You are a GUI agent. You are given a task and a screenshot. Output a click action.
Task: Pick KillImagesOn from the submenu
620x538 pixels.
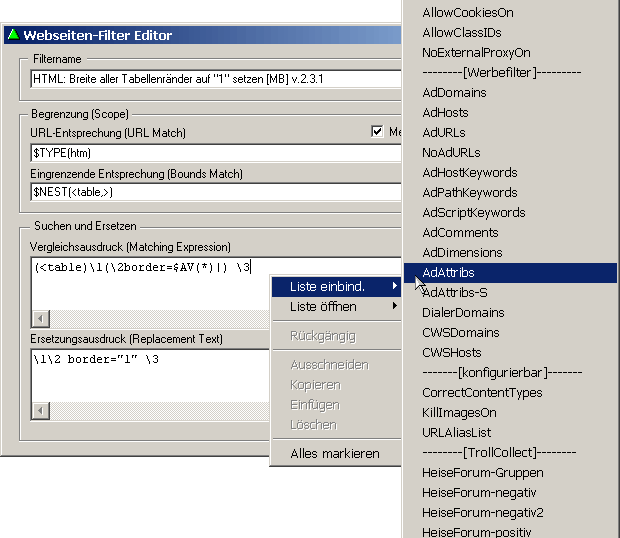pyautogui.click(x=459, y=412)
